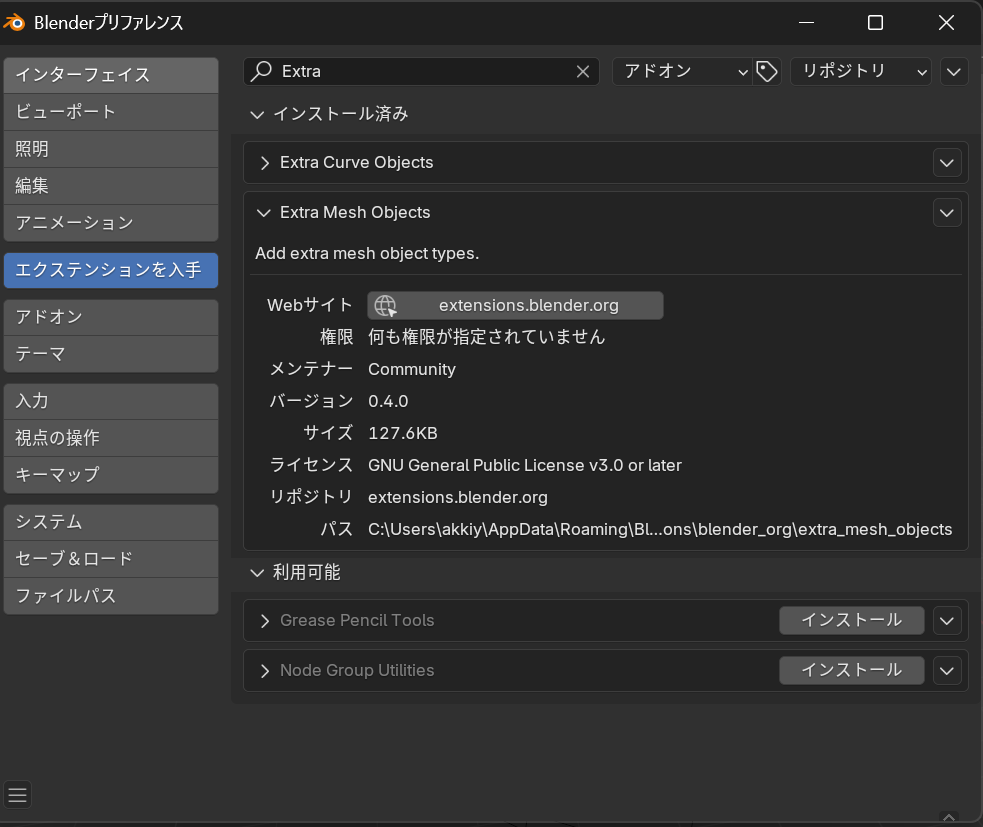Click the Community maintainer text
The height and width of the screenshot is (827, 983).
click(x=412, y=369)
